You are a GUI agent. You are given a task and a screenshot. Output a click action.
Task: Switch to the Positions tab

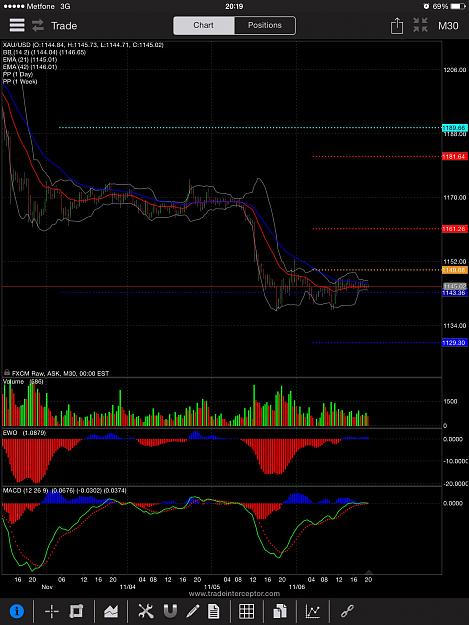point(265,25)
